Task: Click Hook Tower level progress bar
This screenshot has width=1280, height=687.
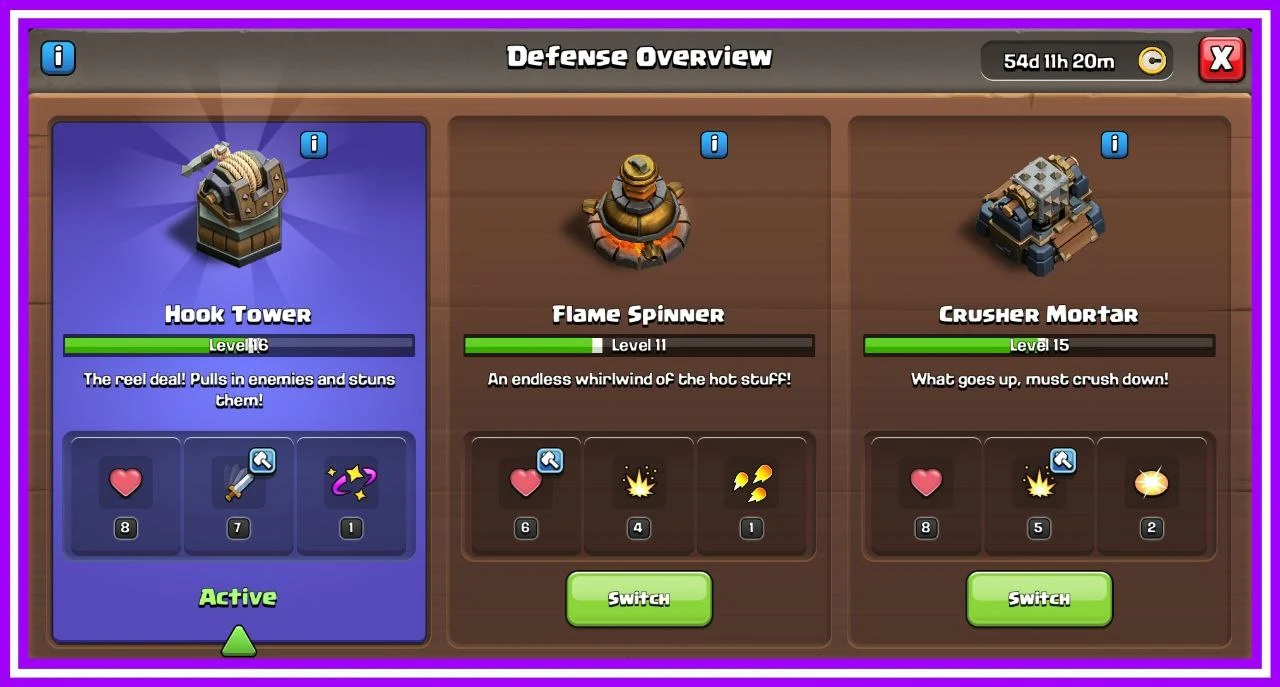Action: (239, 346)
